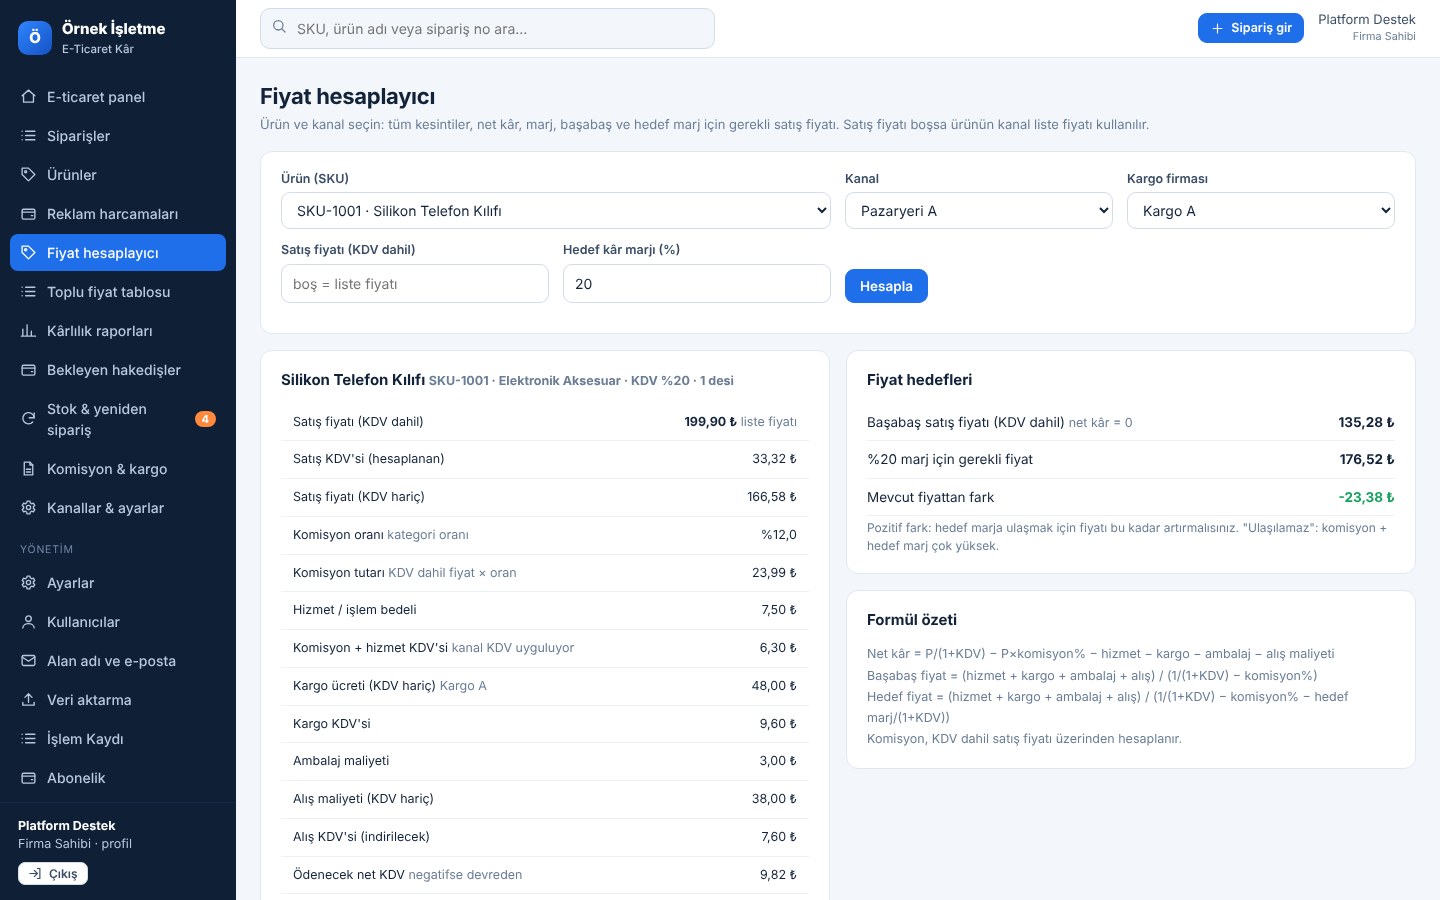Click the user icon beside Kullanıcılar

point(29,622)
